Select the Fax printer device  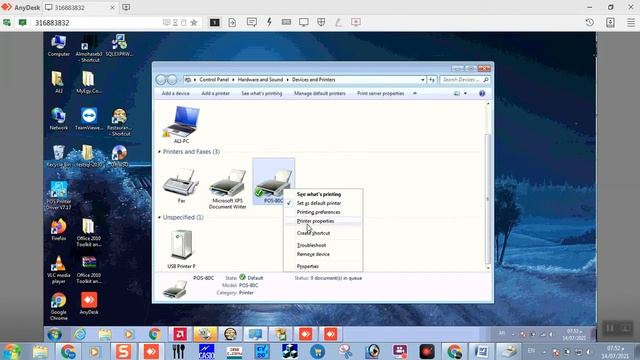click(181, 186)
